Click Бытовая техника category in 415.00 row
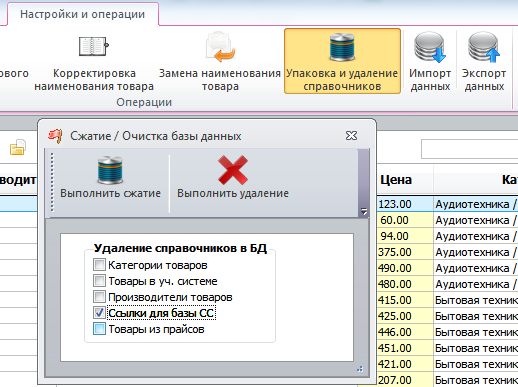This screenshot has width=518, height=387. [476, 300]
